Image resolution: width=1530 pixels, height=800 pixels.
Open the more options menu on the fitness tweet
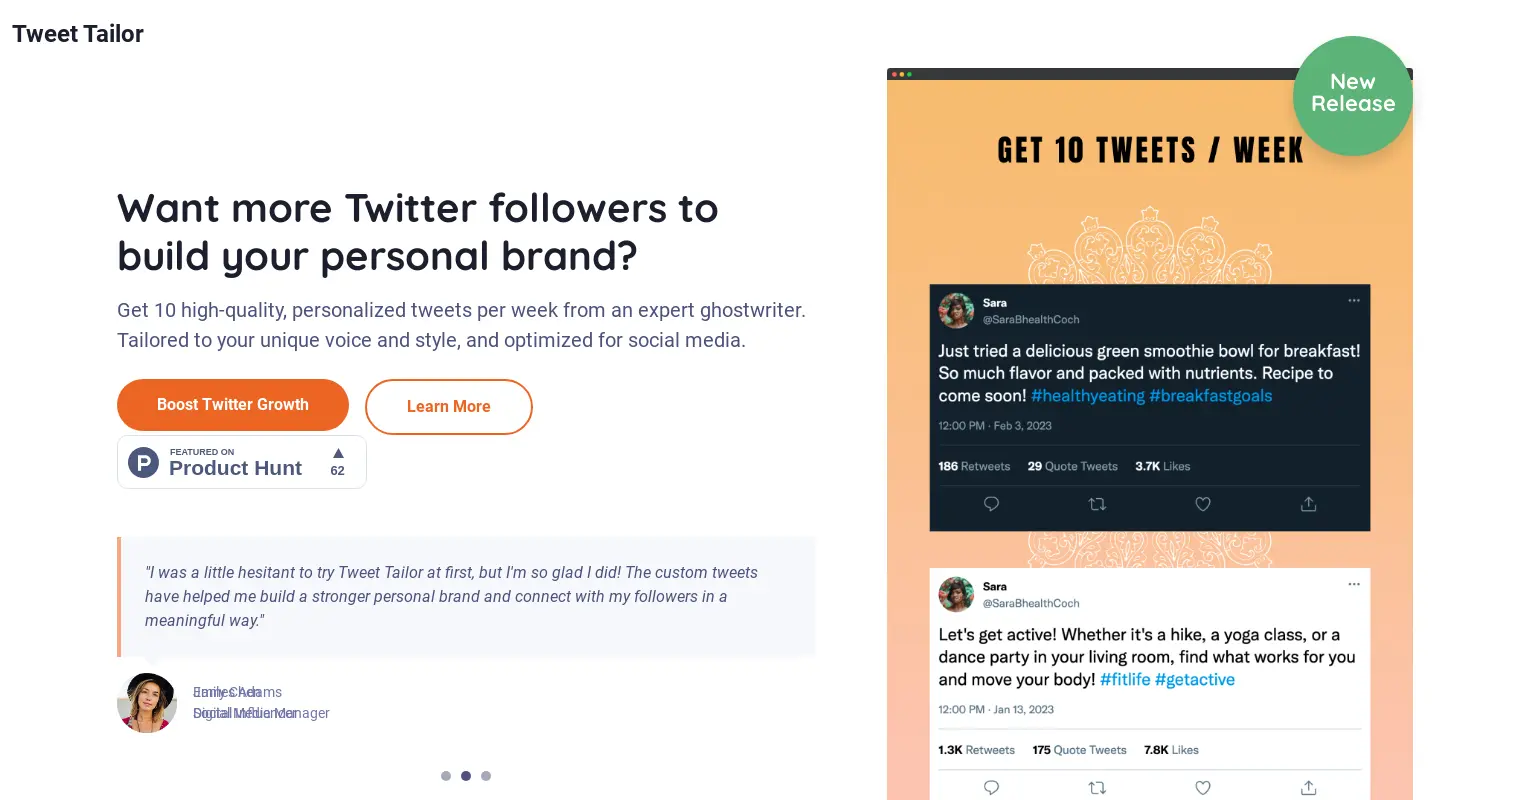[1354, 584]
